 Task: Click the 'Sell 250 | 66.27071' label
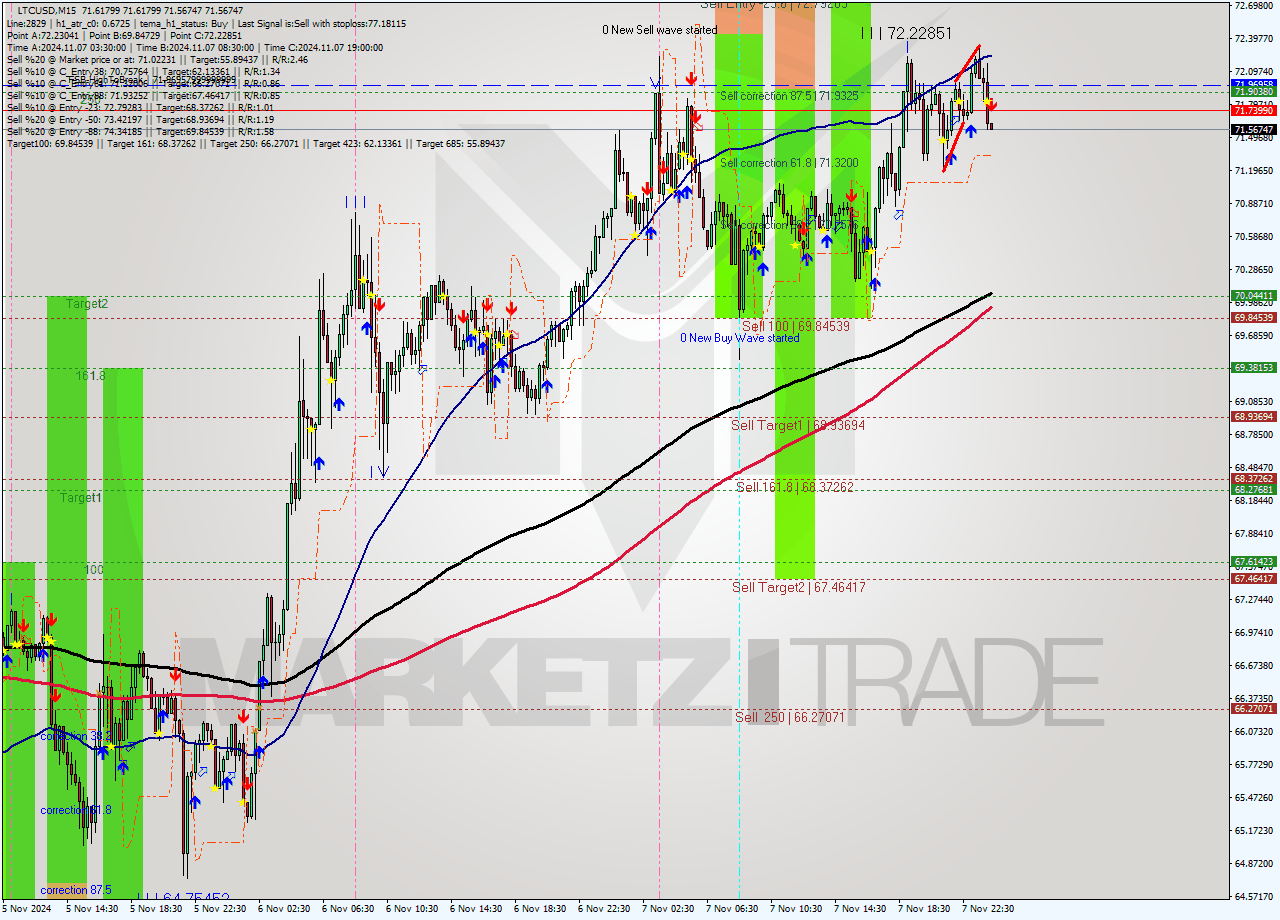click(x=790, y=717)
